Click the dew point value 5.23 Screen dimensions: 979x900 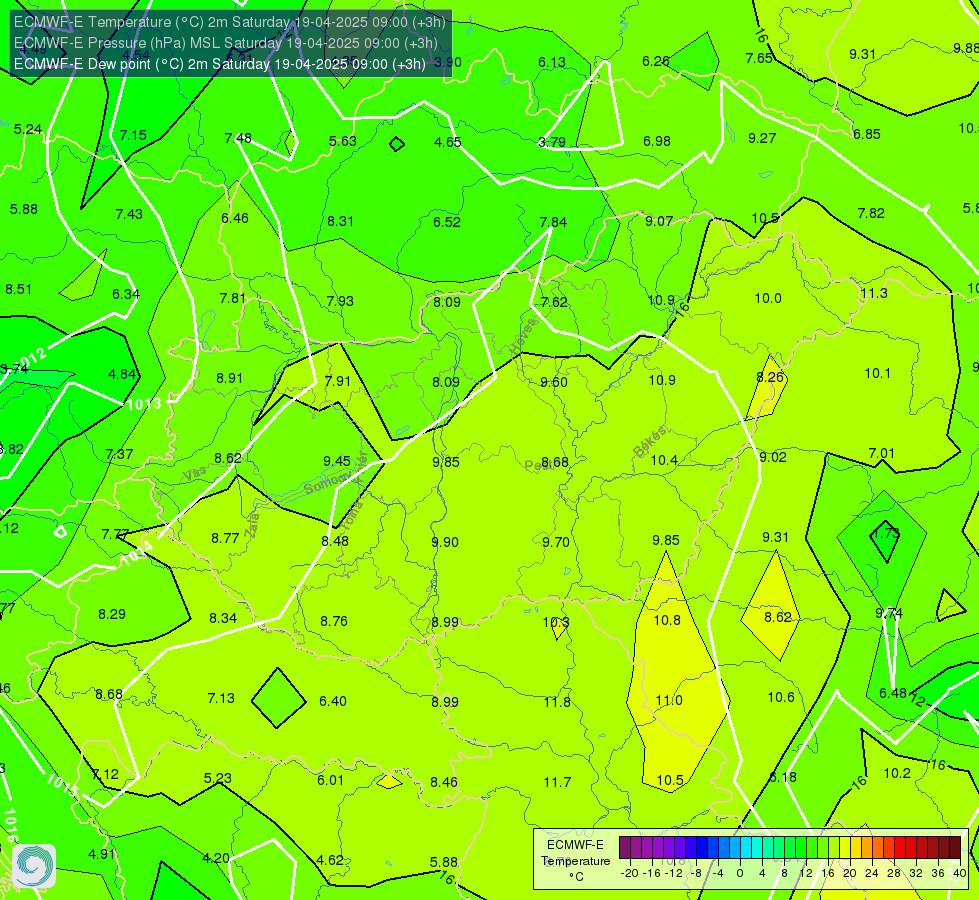[x=218, y=778]
